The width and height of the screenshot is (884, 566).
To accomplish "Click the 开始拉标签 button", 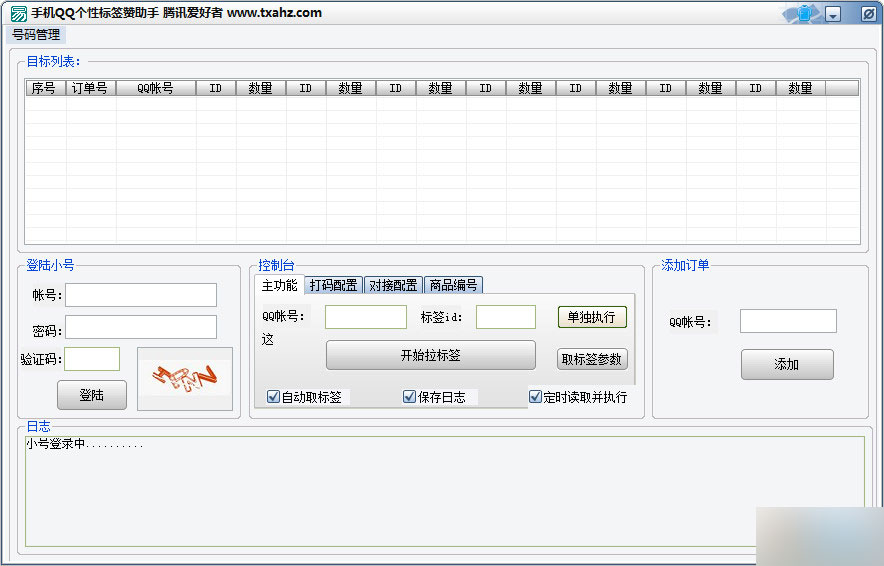I will click(430, 355).
